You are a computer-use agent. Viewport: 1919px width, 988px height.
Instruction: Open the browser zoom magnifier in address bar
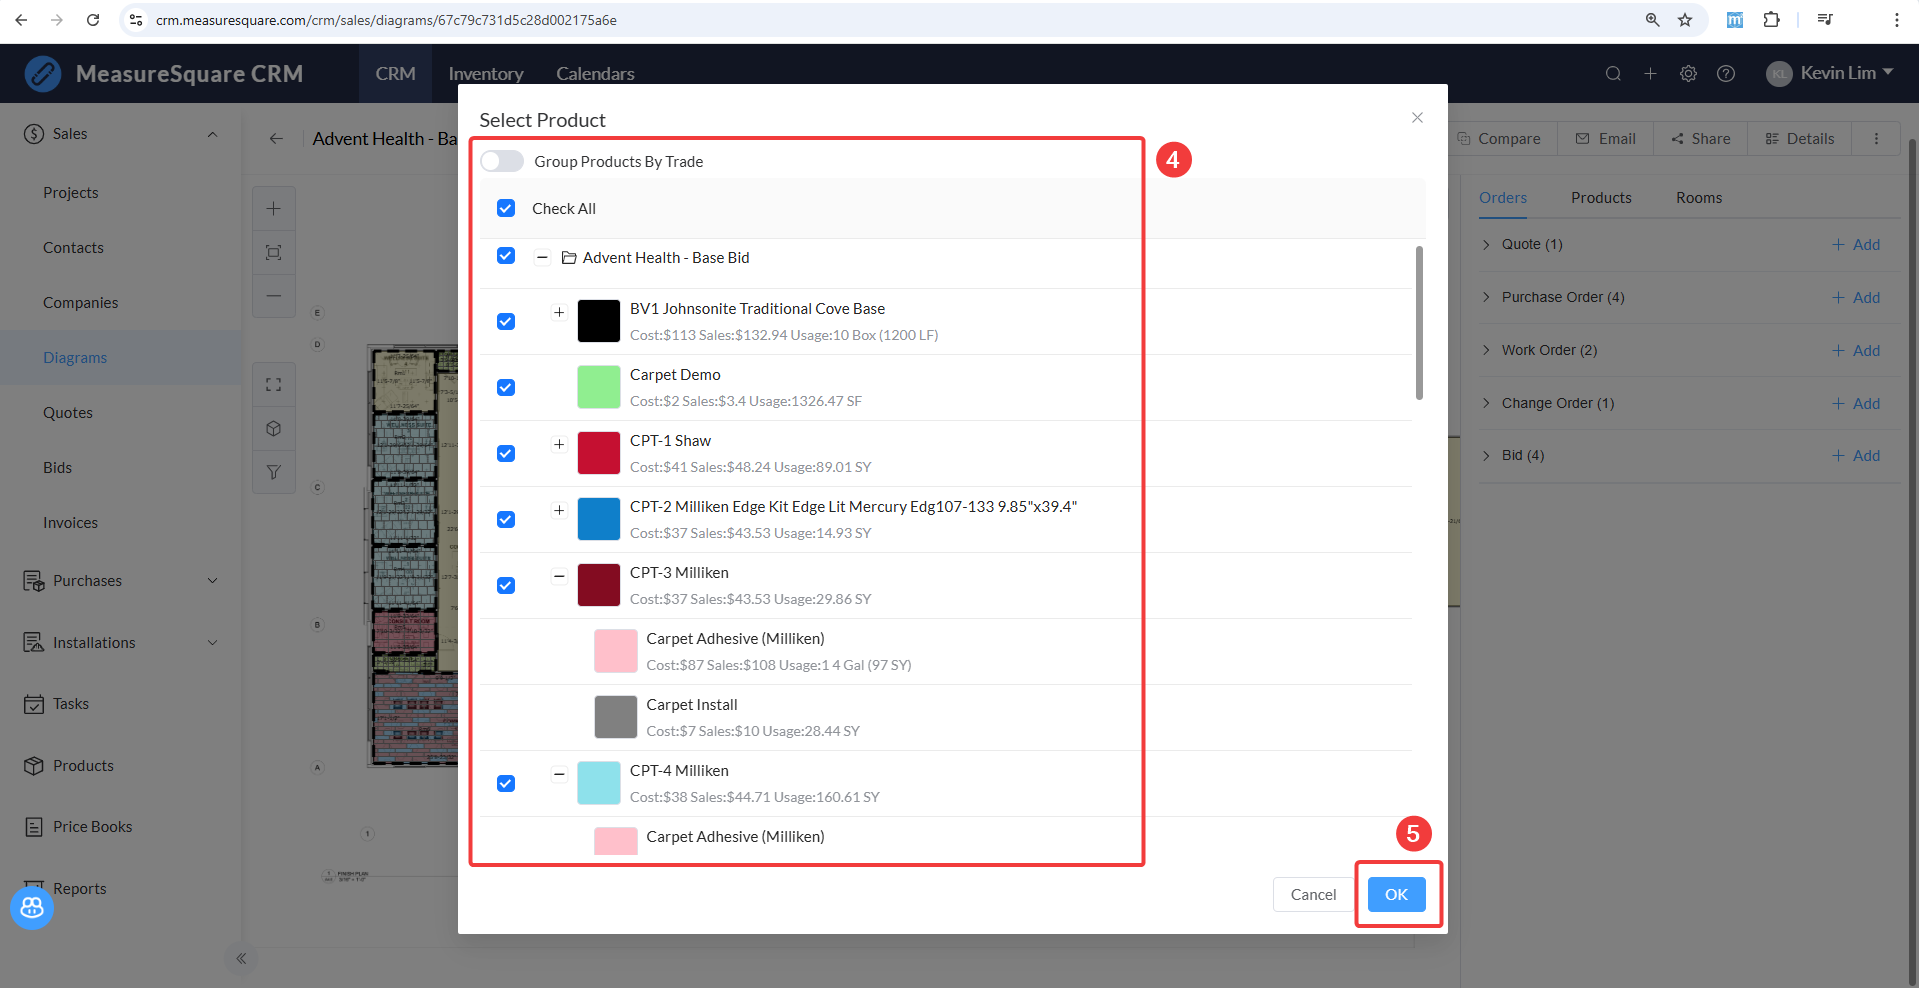click(1653, 20)
